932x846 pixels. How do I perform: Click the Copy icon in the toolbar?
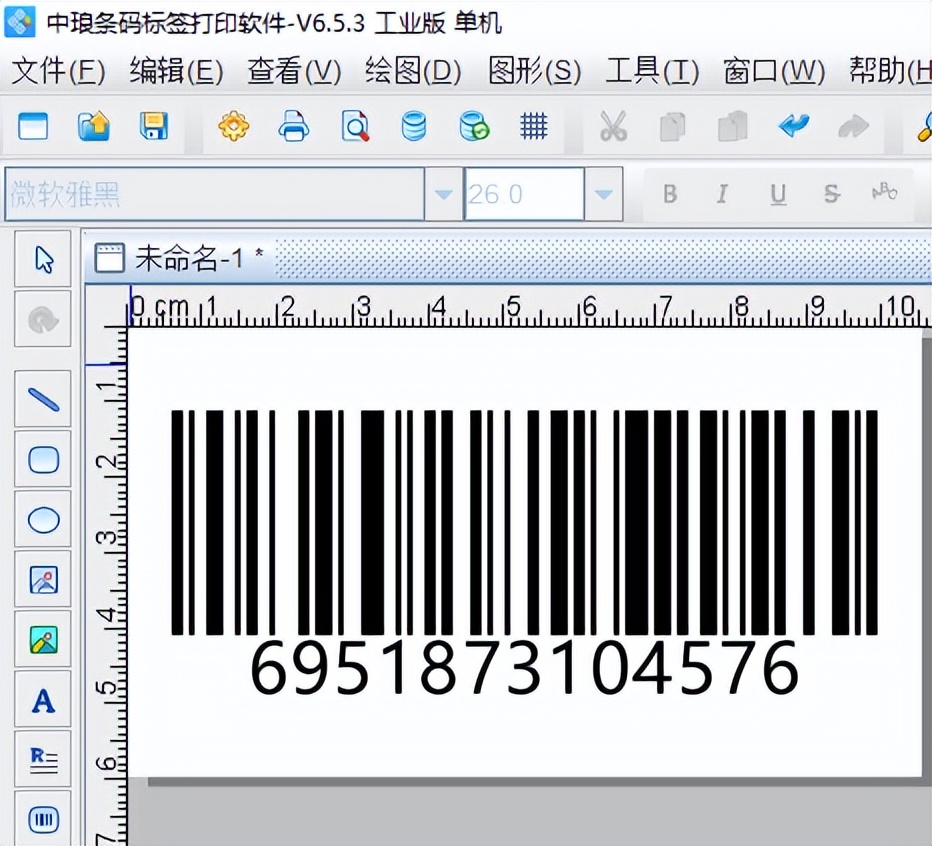(673, 127)
